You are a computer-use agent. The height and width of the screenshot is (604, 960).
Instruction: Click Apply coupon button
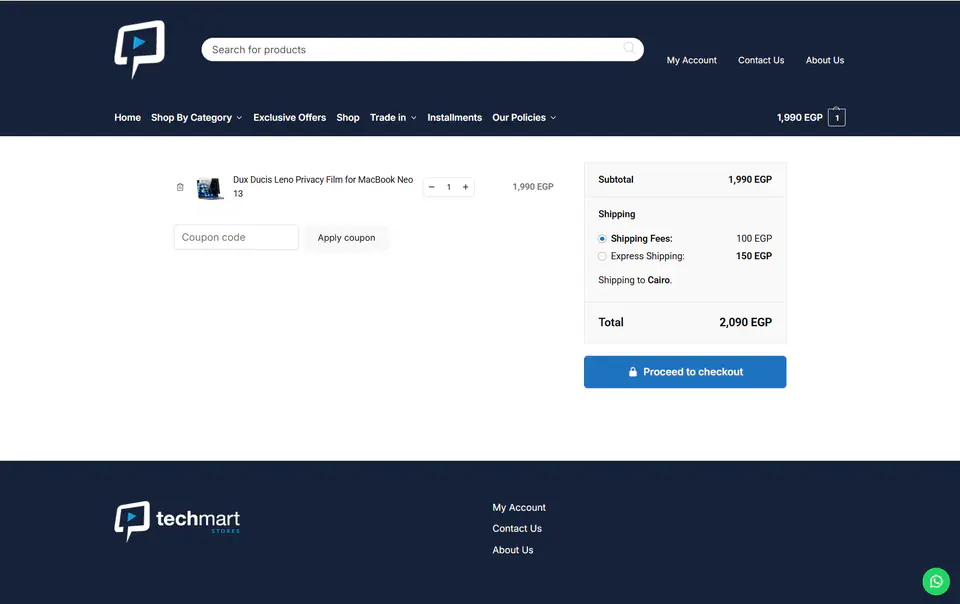click(x=346, y=237)
